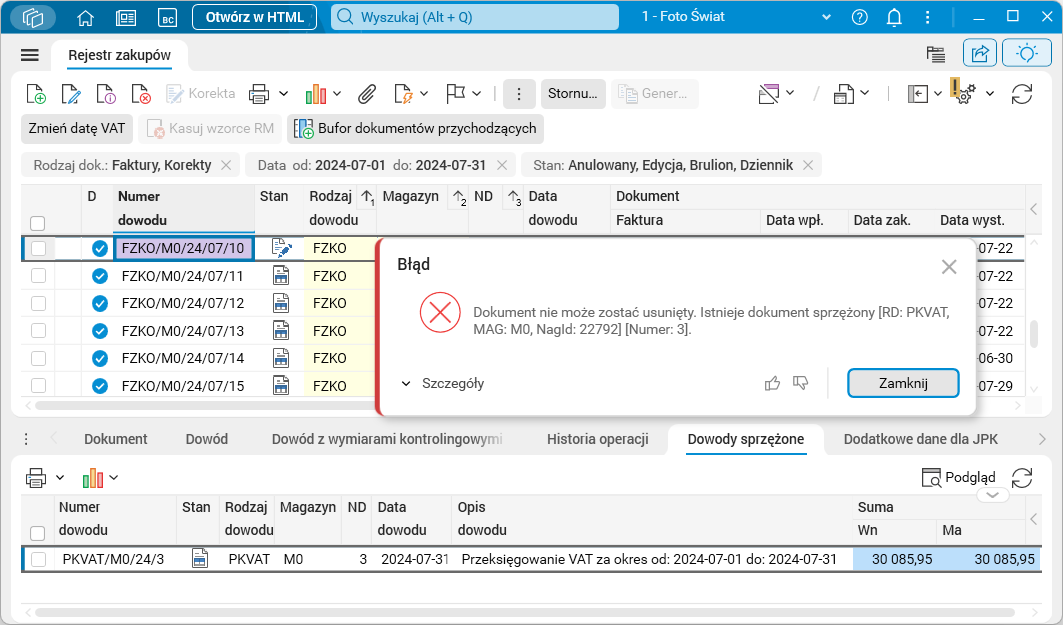Screen dimensions: 1063x625
Task: Toggle select-all checkbox in lower table header
Action: point(38,533)
